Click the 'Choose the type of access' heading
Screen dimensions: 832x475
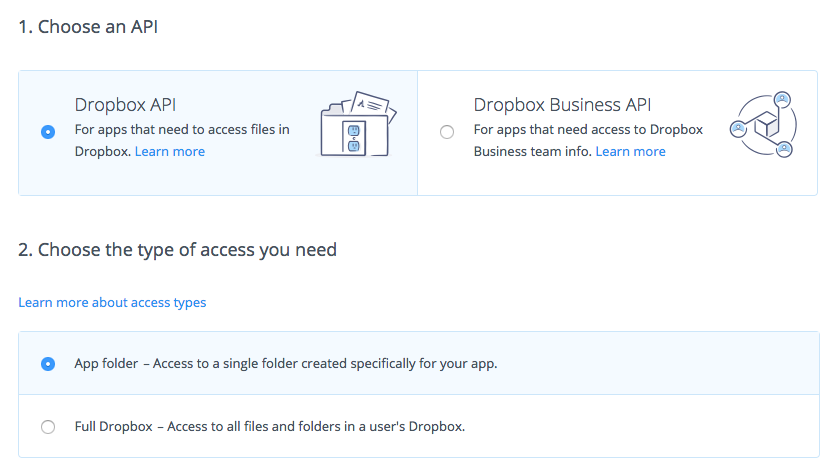(x=177, y=250)
